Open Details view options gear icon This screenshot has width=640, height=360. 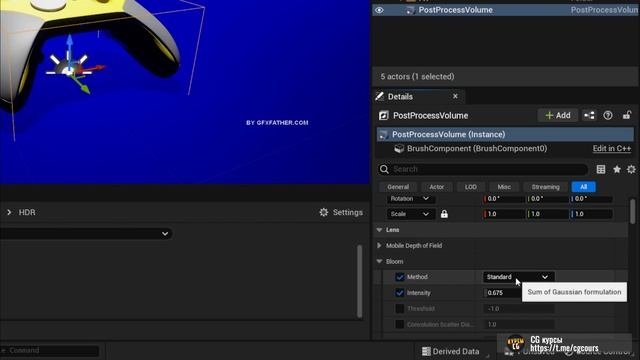(x=631, y=169)
